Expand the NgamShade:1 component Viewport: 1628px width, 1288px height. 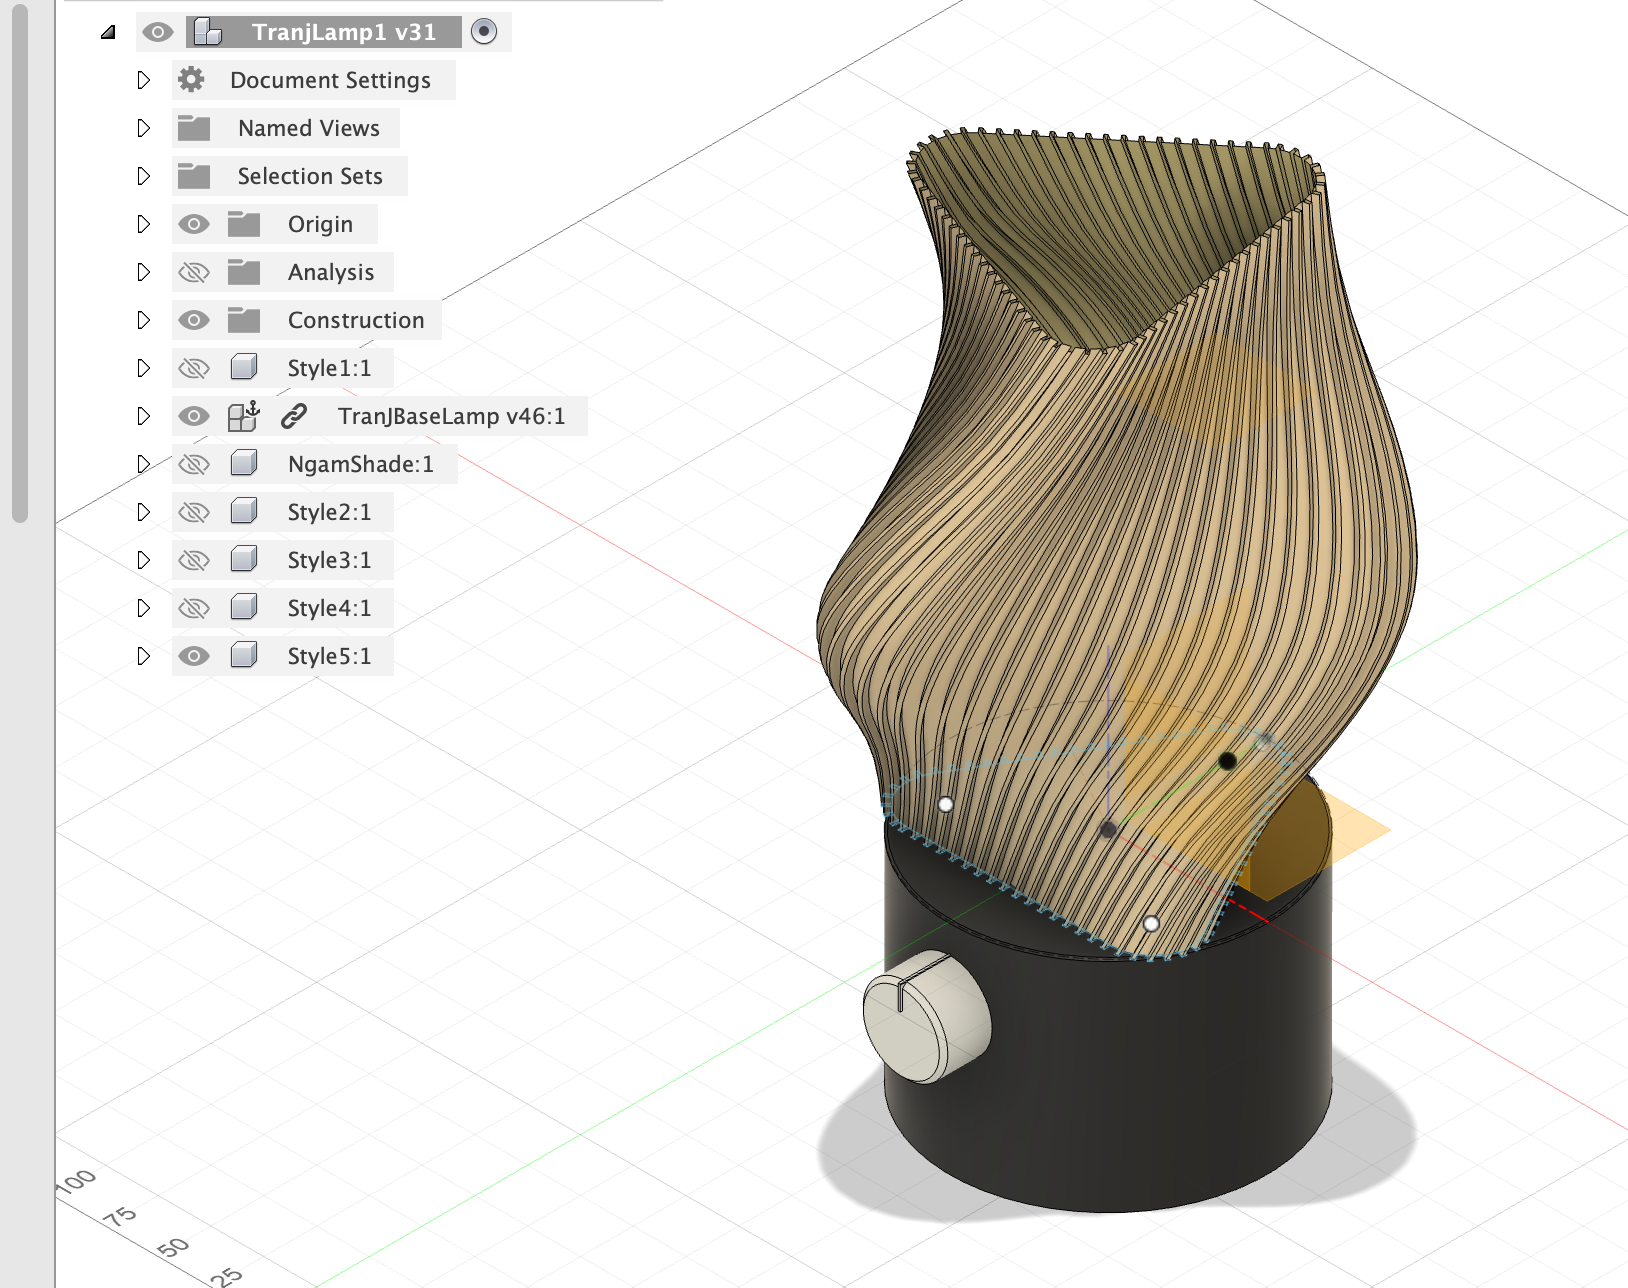coord(143,464)
